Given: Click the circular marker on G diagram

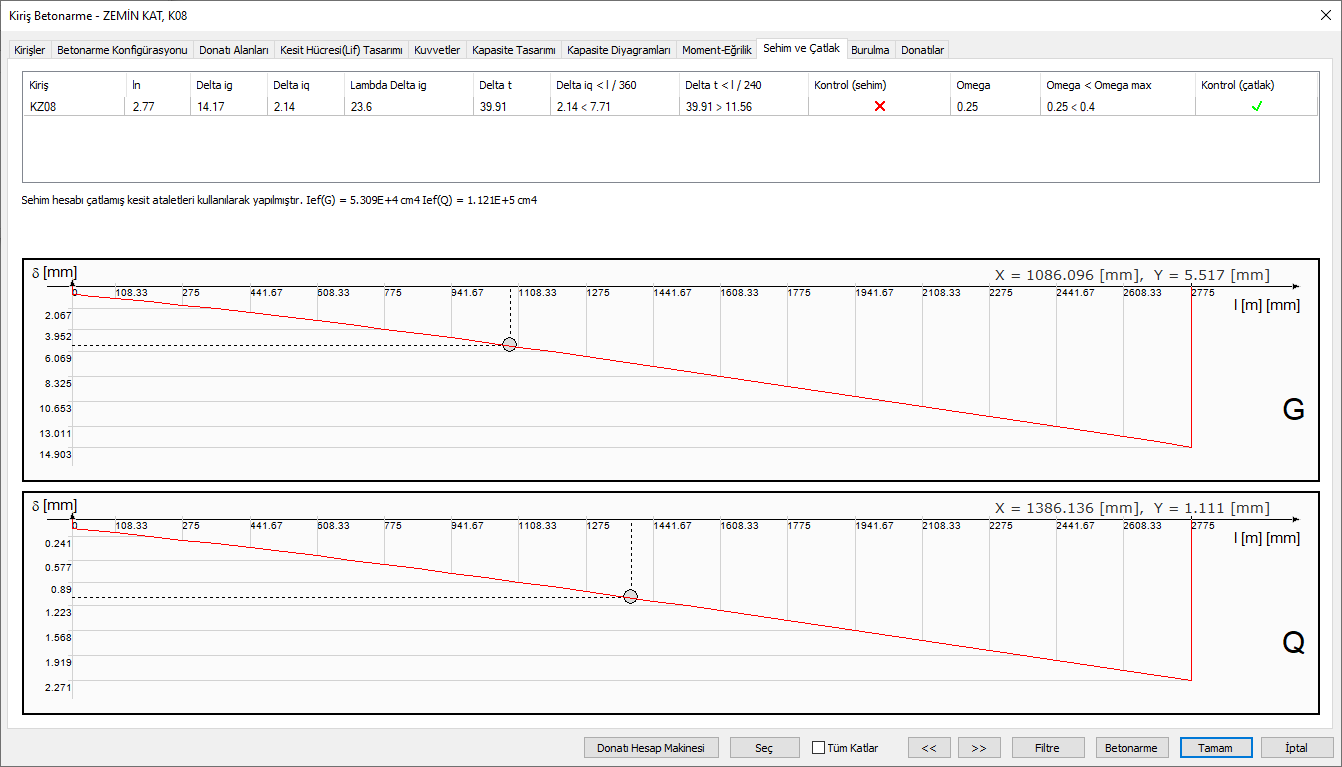Looking at the screenshot, I should click(509, 345).
